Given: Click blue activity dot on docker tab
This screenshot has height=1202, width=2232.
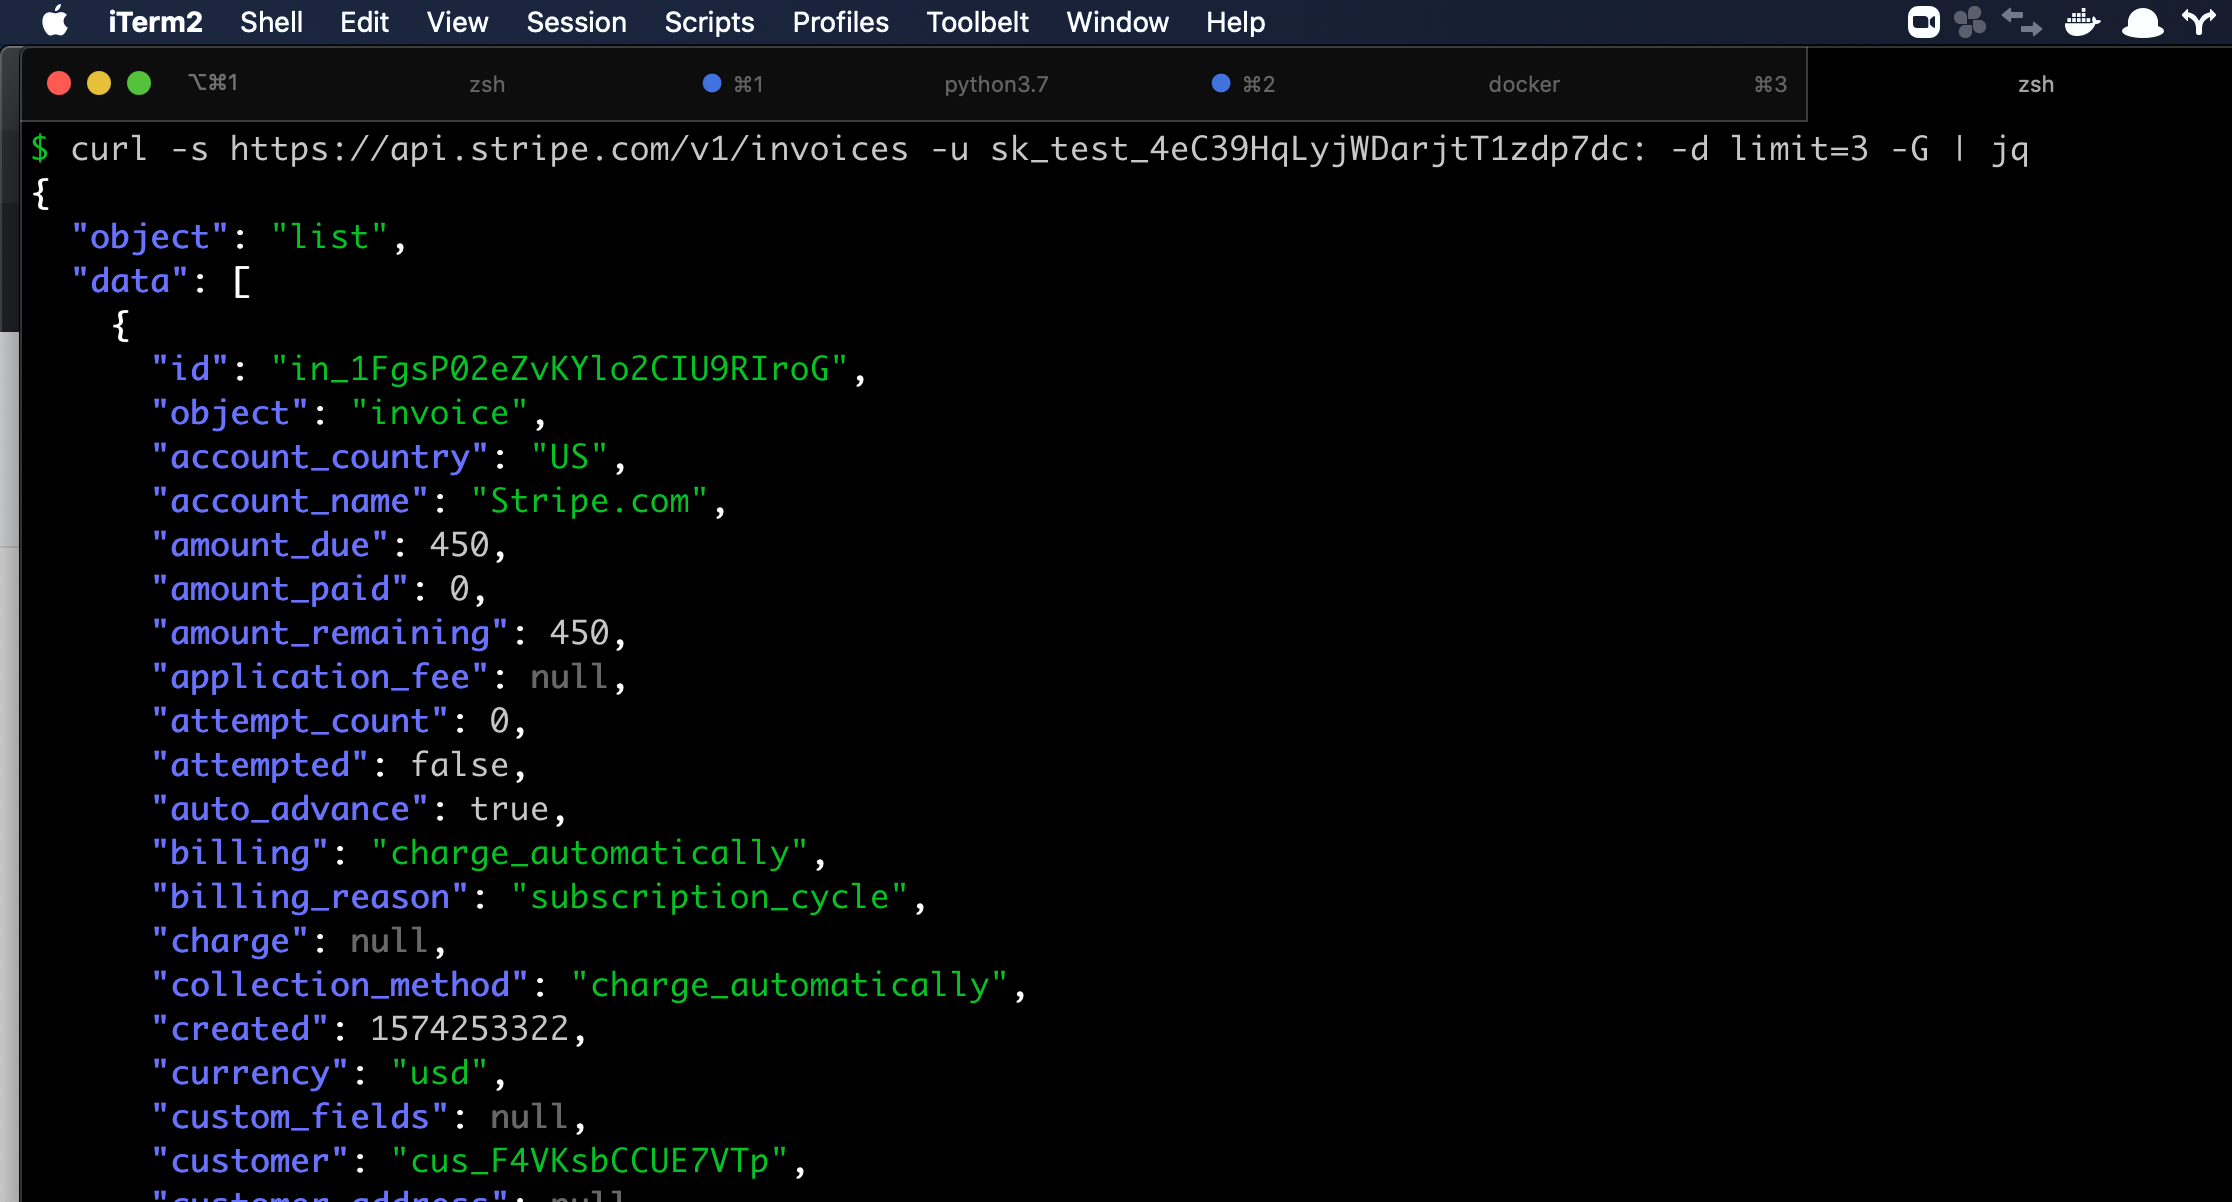Looking at the screenshot, I should click(x=1220, y=83).
